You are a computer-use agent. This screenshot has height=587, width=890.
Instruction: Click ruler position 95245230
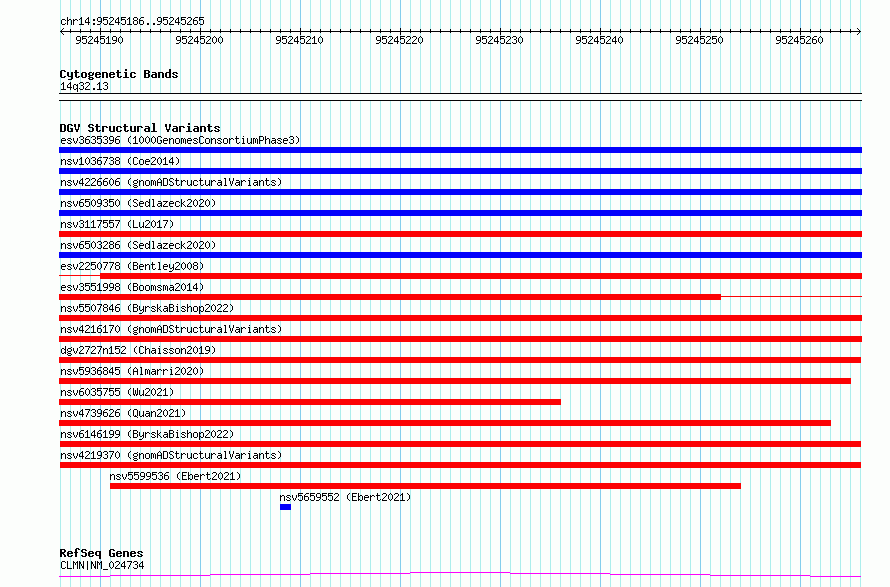(499, 40)
